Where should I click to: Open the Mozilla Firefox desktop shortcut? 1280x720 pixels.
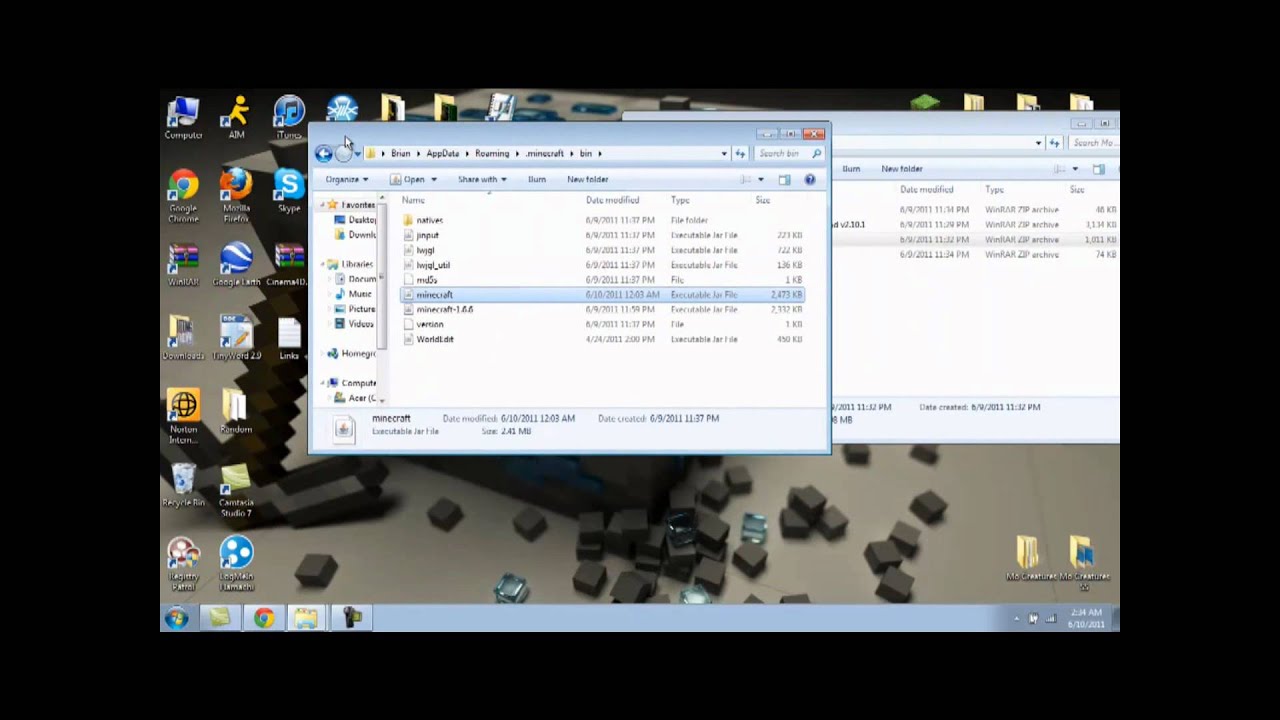[x=236, y=196]
